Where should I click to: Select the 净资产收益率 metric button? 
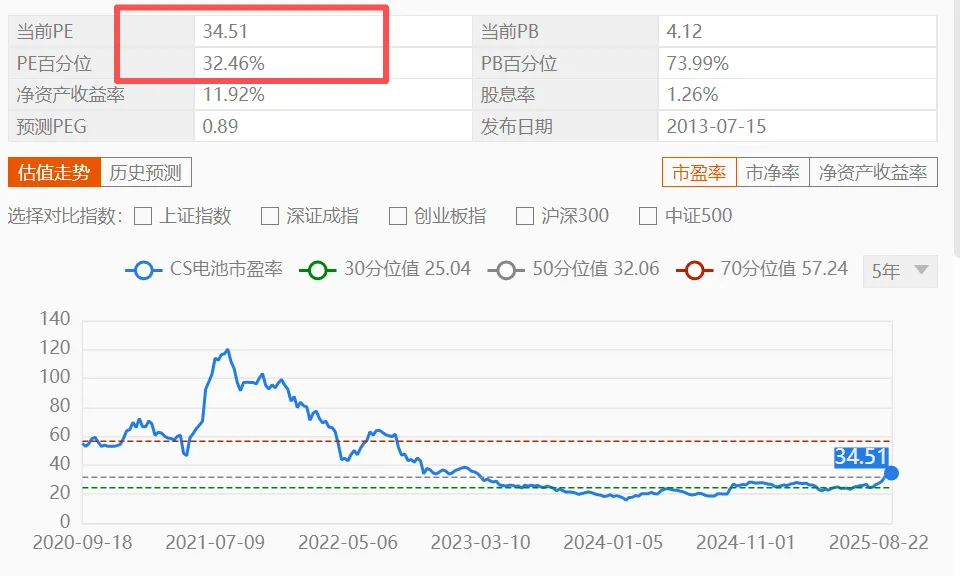pos(873,172)
